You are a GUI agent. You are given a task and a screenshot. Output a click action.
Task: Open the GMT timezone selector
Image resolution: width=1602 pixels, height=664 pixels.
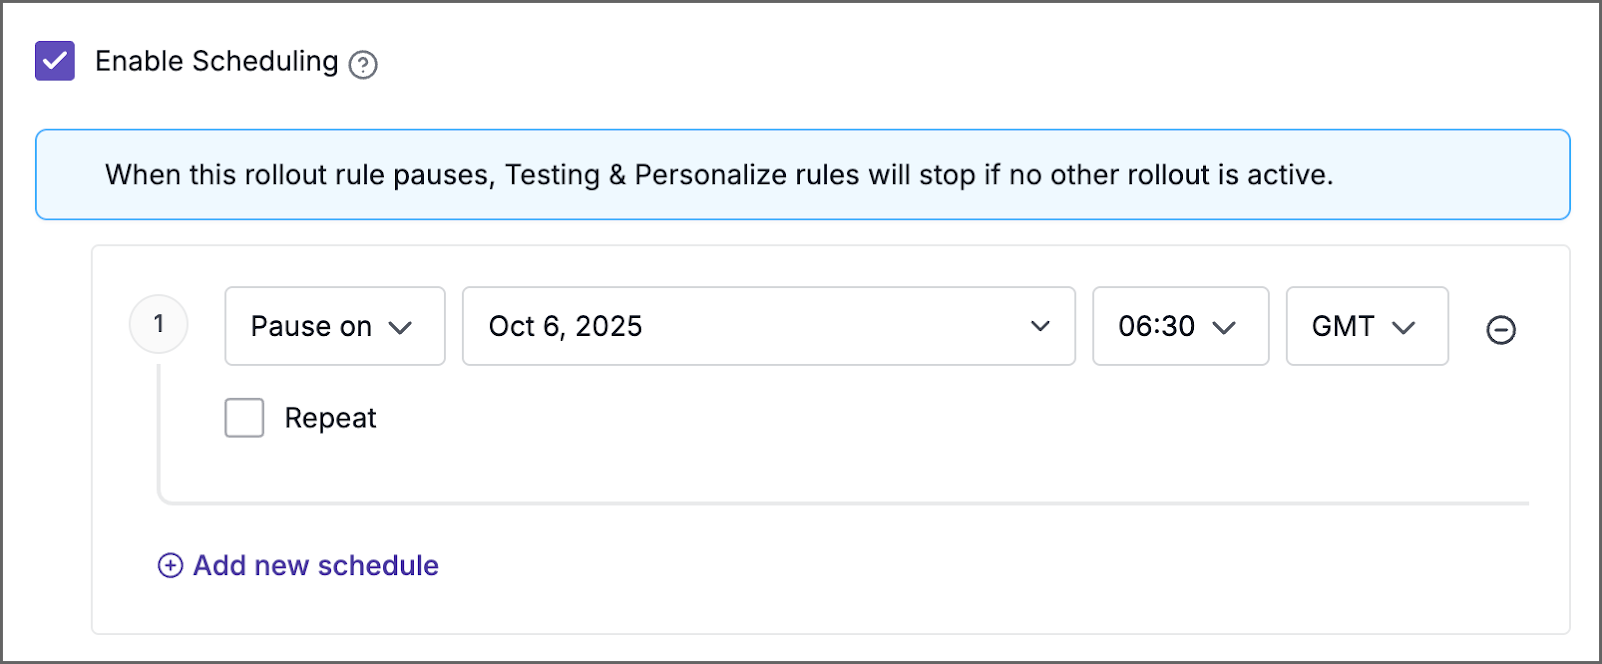[1366, 326]
